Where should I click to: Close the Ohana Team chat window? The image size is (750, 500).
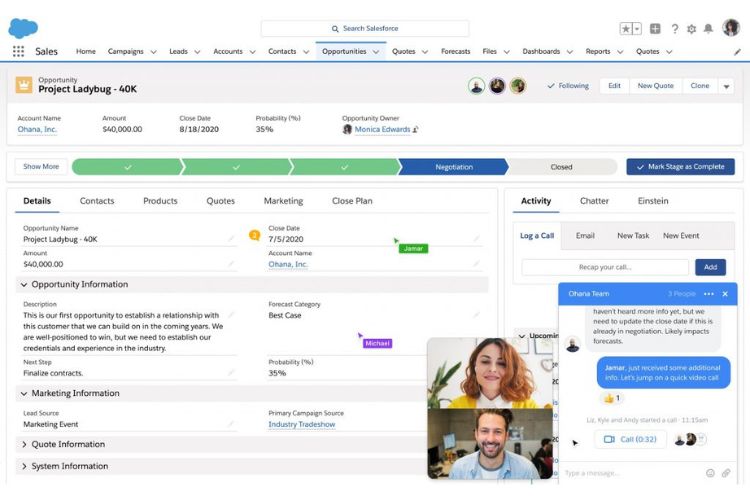(724, 294)
